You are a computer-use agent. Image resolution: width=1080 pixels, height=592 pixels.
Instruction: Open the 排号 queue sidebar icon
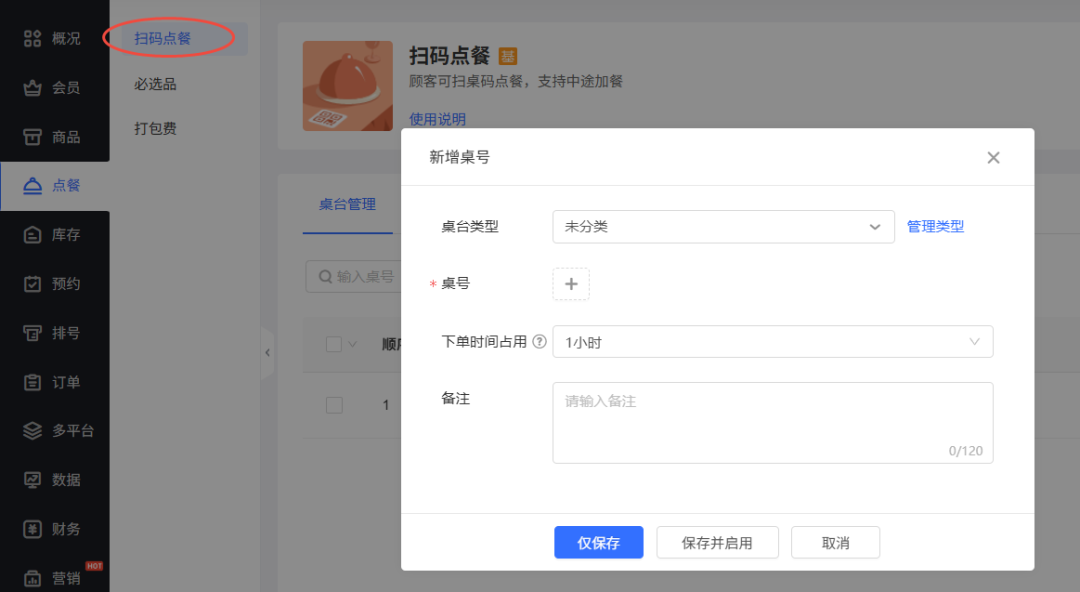pyautogui.click(x=33, y=333)
